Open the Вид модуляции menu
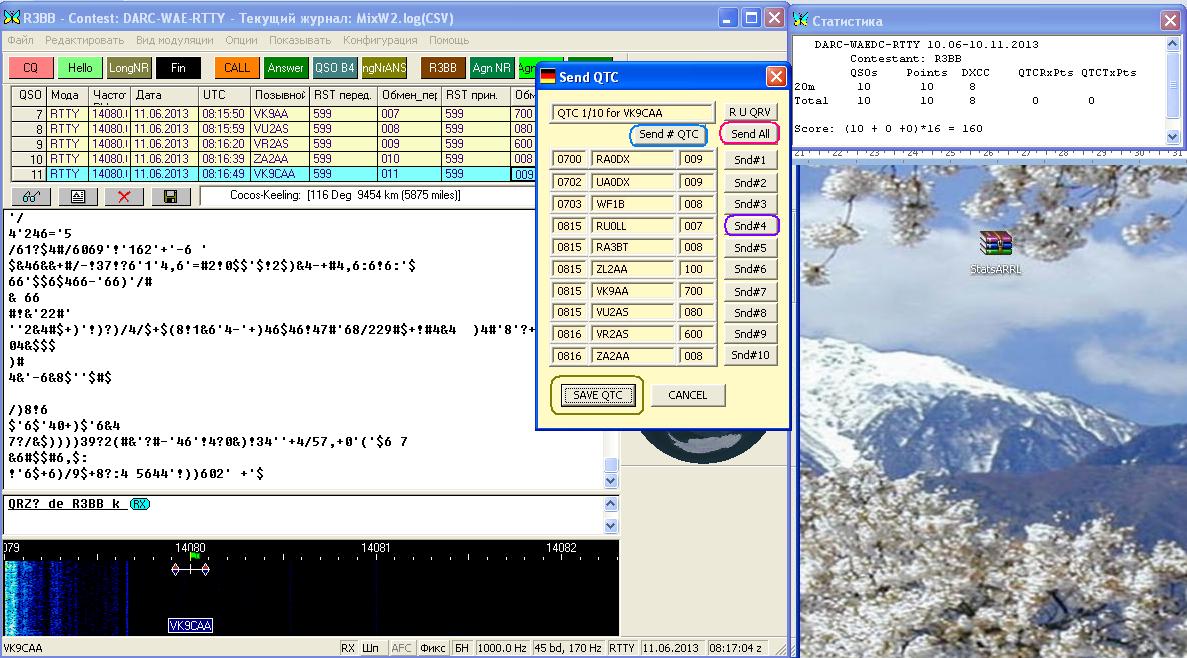This screenshot has width=1187, height=658. pyautogui.click(x=175, y=40)
